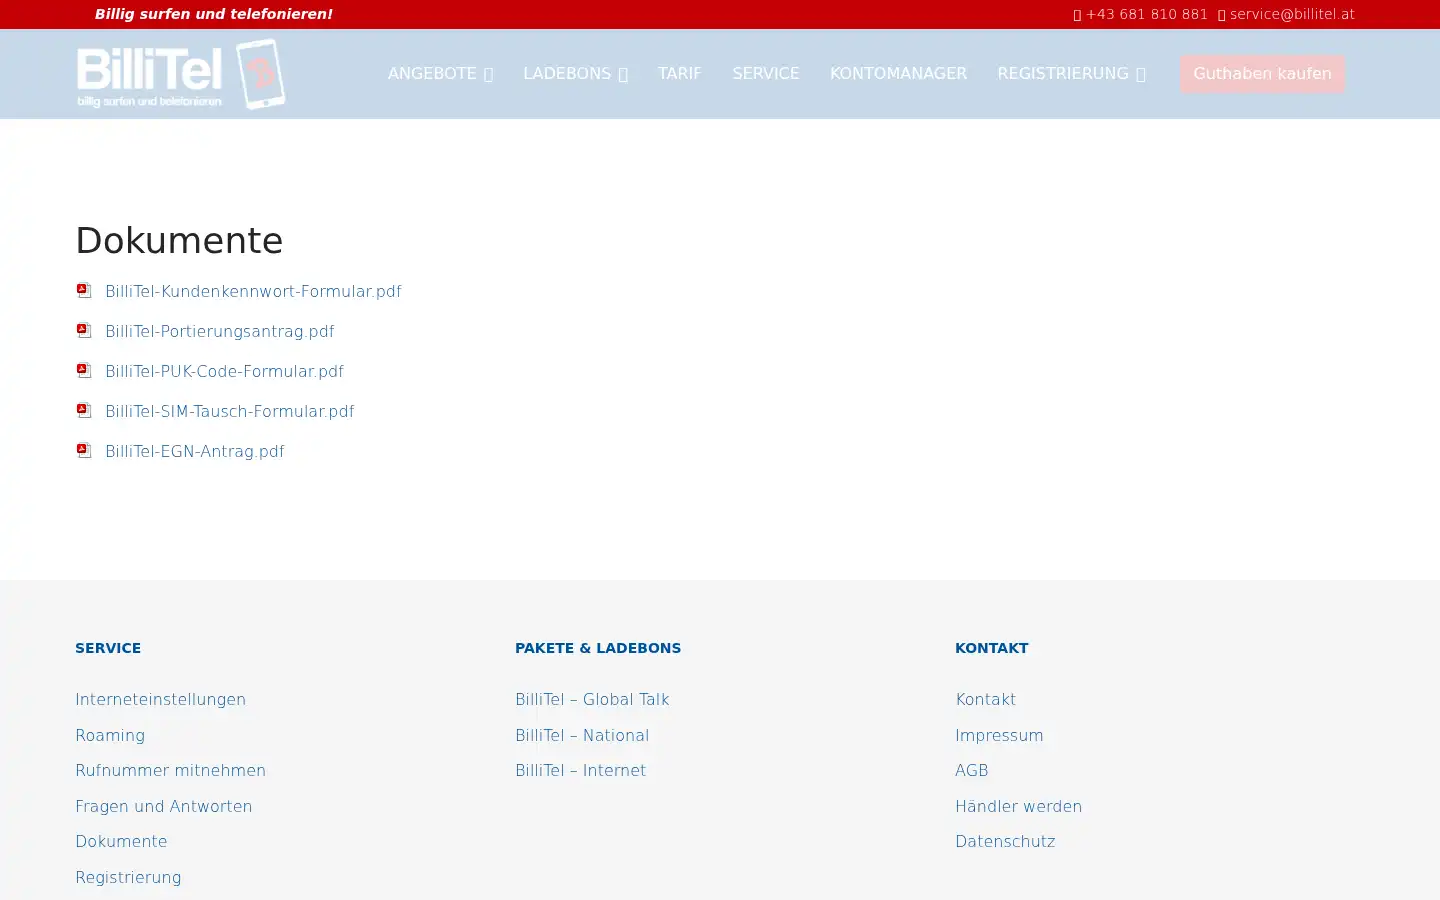
Task: Open the SERVICE menu item
Action: pyautogui.click(x=766, y=74)
